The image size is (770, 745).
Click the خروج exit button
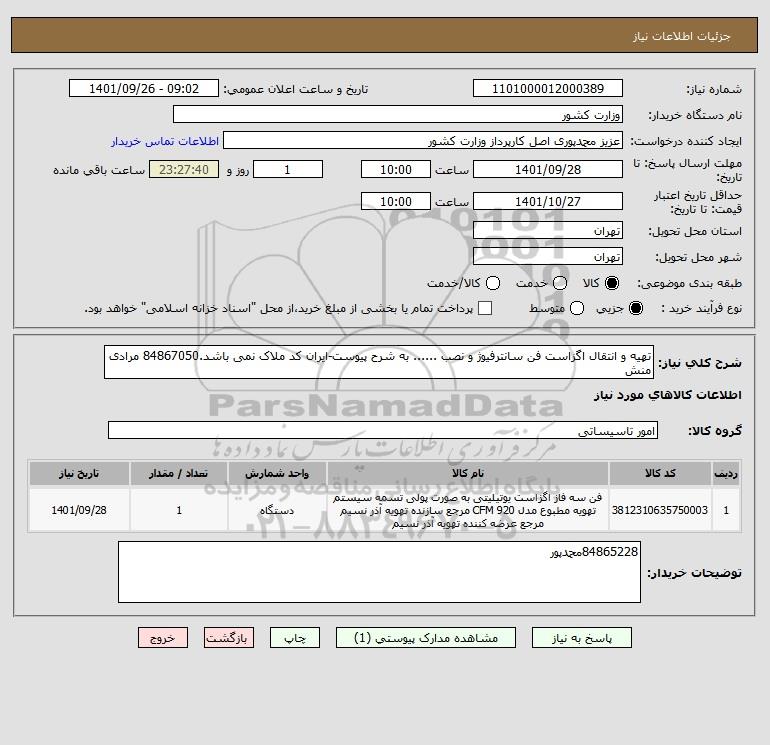(163, 638)
